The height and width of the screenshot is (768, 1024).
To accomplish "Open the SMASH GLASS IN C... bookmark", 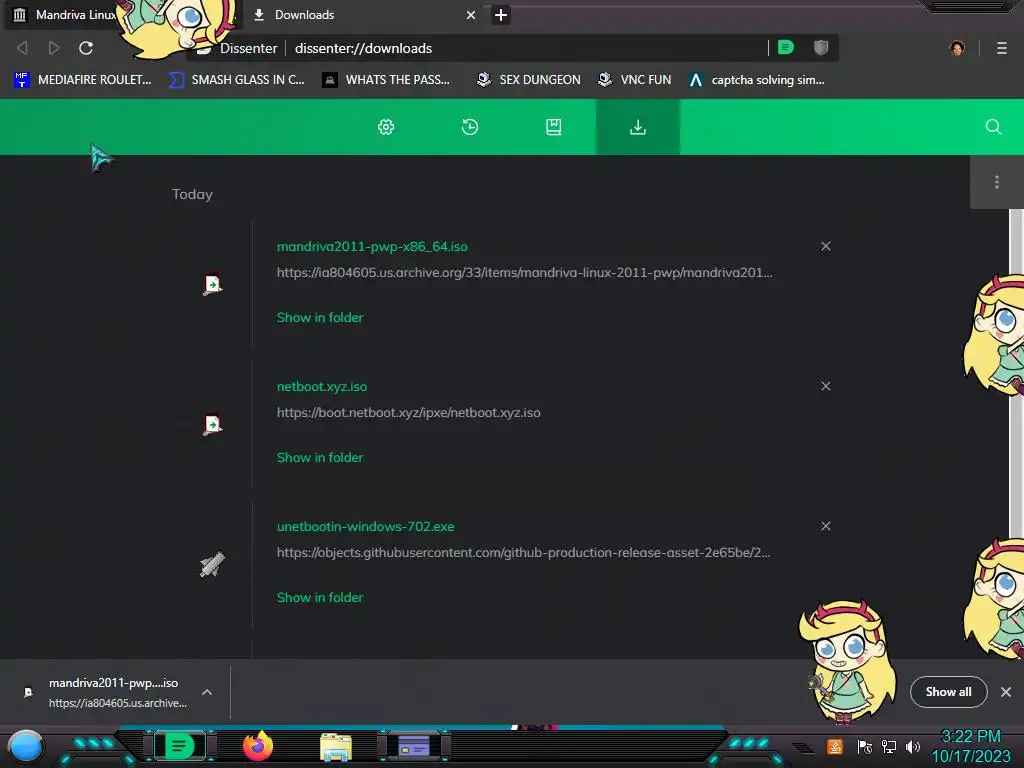I will pos(237,80).
